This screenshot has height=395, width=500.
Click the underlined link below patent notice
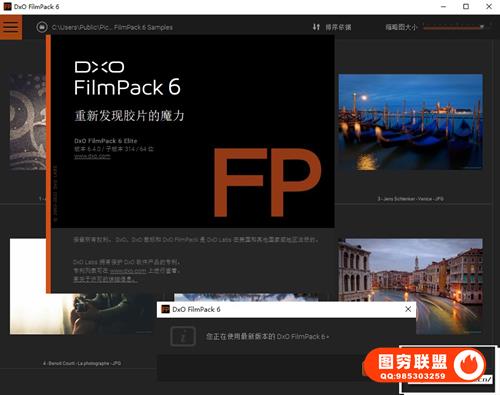point(105,279)
